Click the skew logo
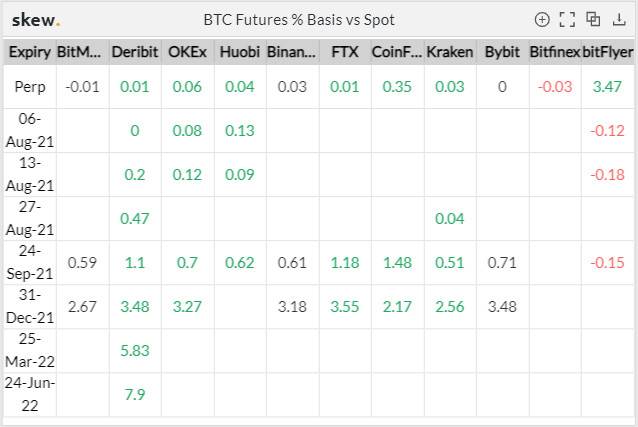Image resolution: width=638 pixels, height=427 pixels. point(36,20)
